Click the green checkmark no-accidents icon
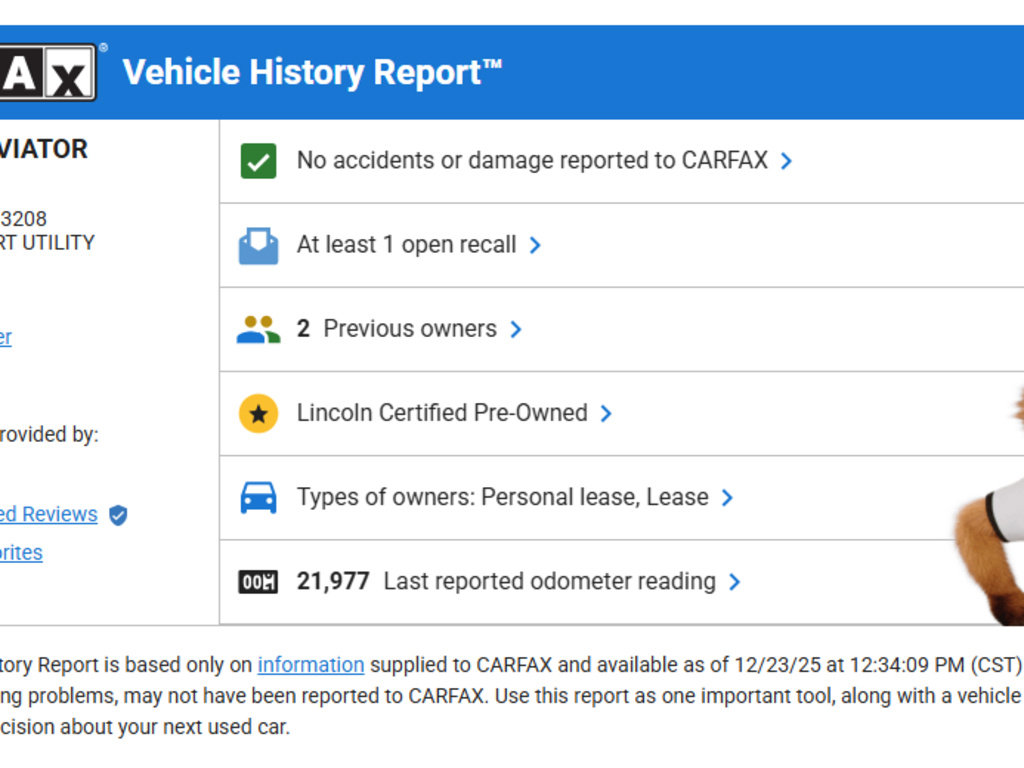The image size is (1024, 768). tap(258, 161)
